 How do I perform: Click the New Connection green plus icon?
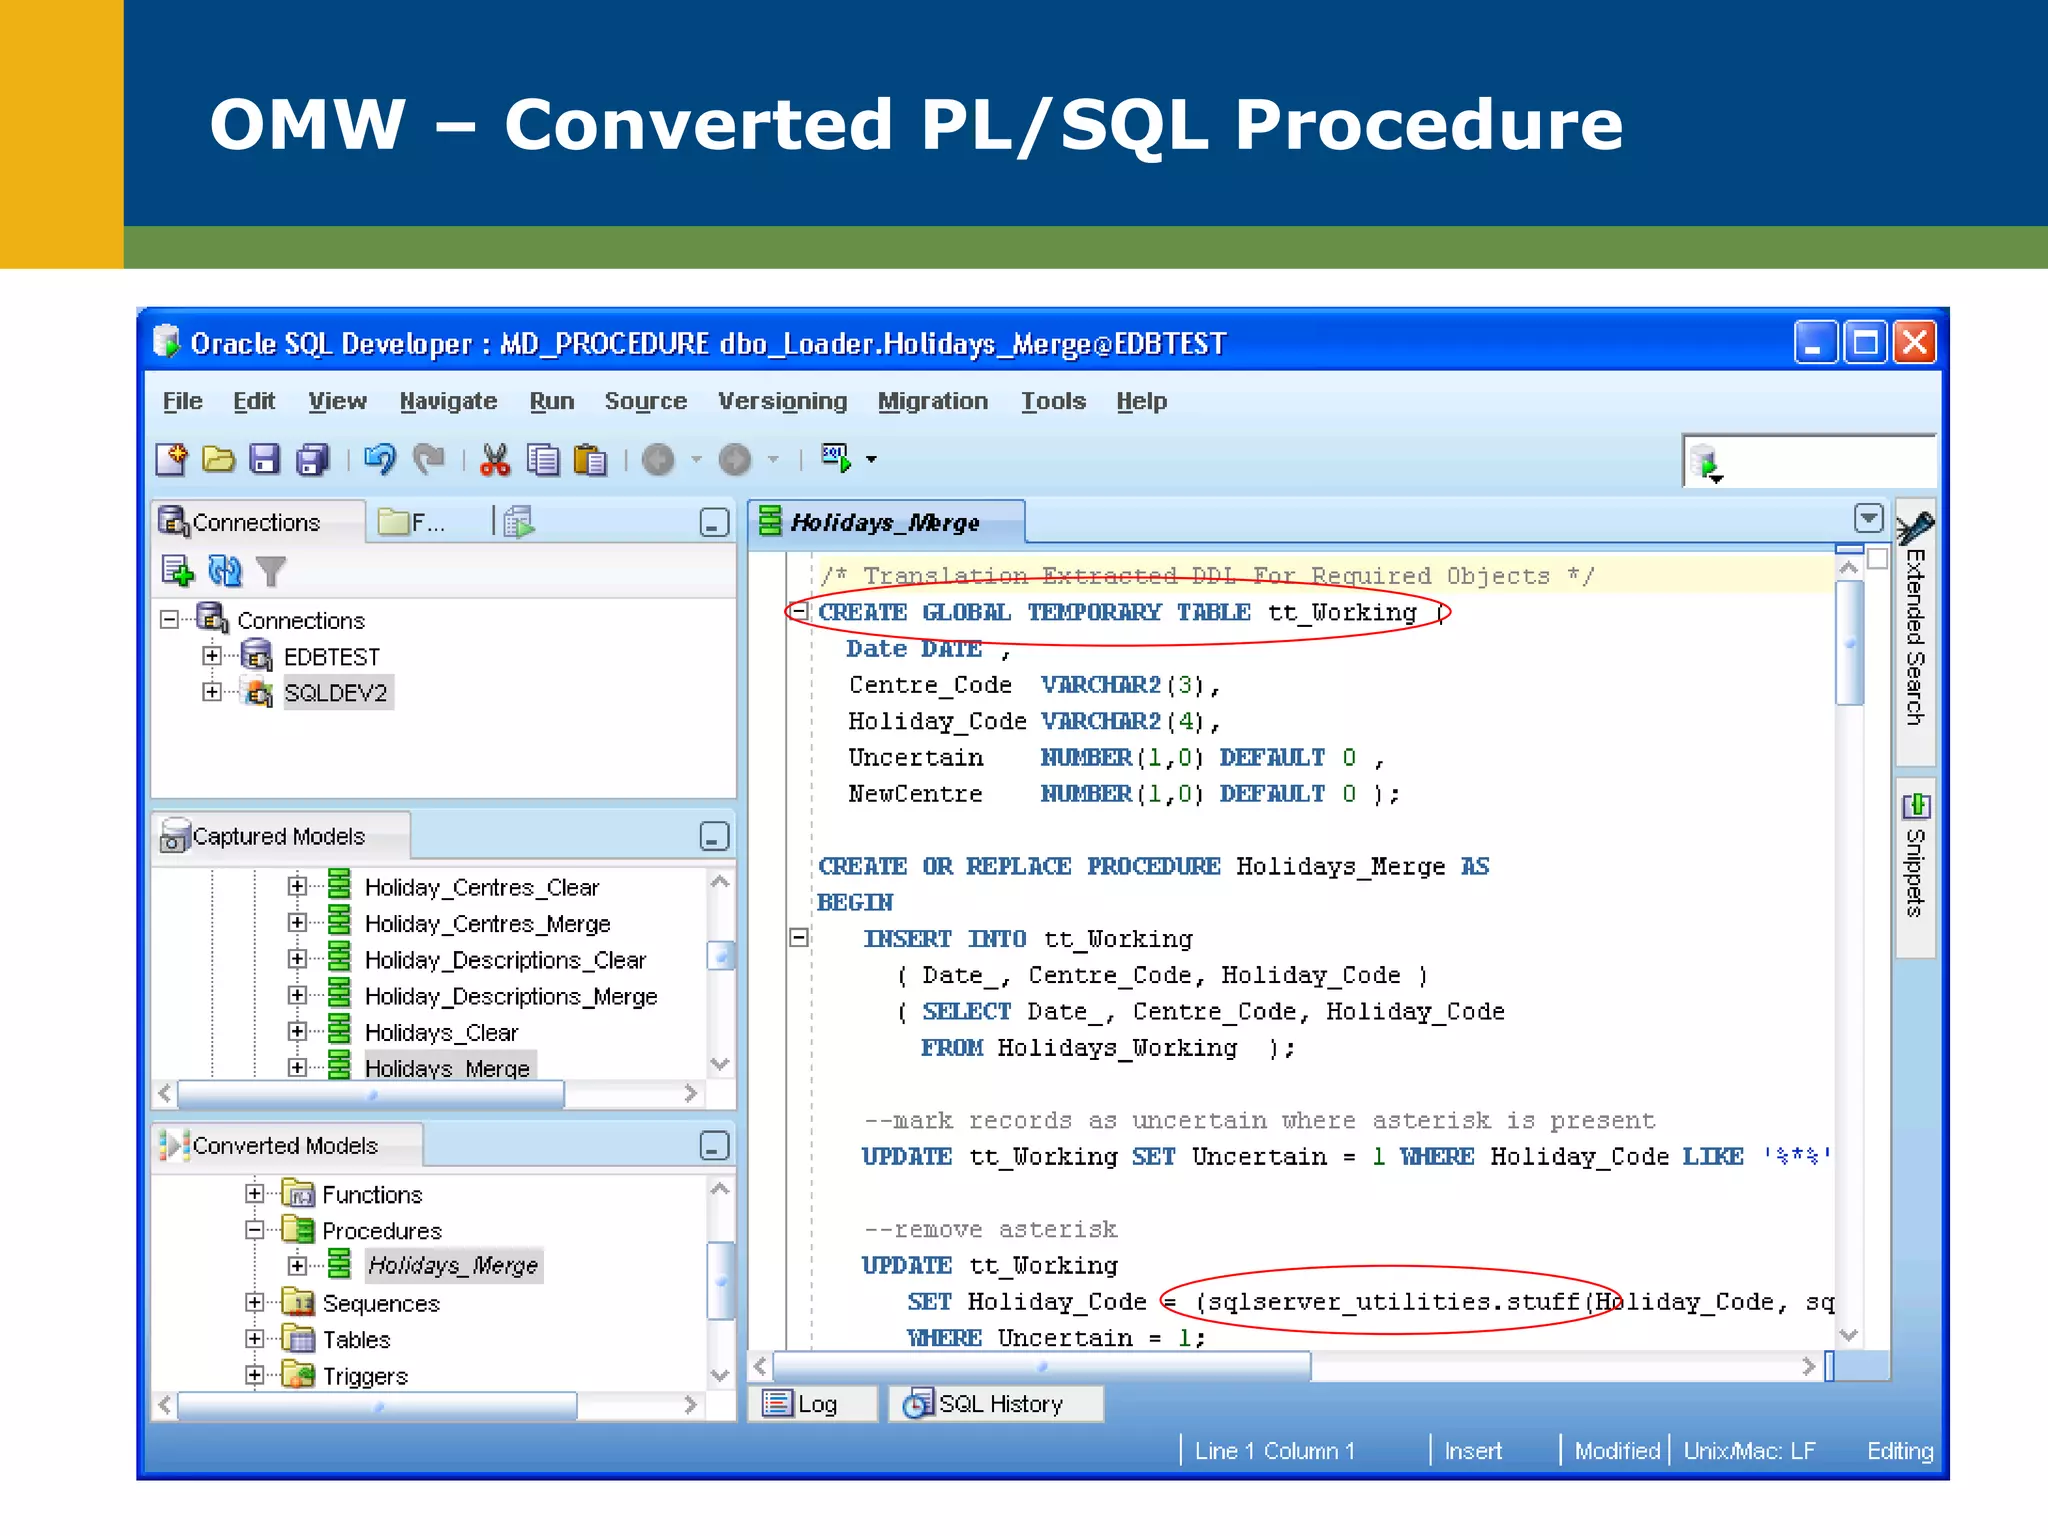[x=177, y=571]
